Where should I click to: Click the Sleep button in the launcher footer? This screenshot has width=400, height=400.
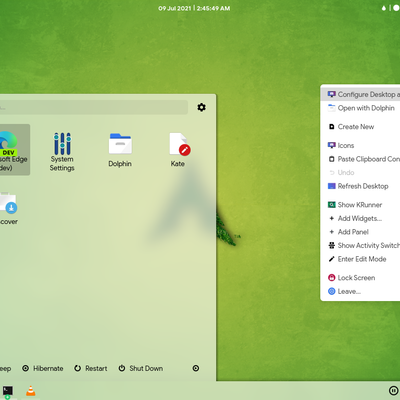tap(5, 368)
